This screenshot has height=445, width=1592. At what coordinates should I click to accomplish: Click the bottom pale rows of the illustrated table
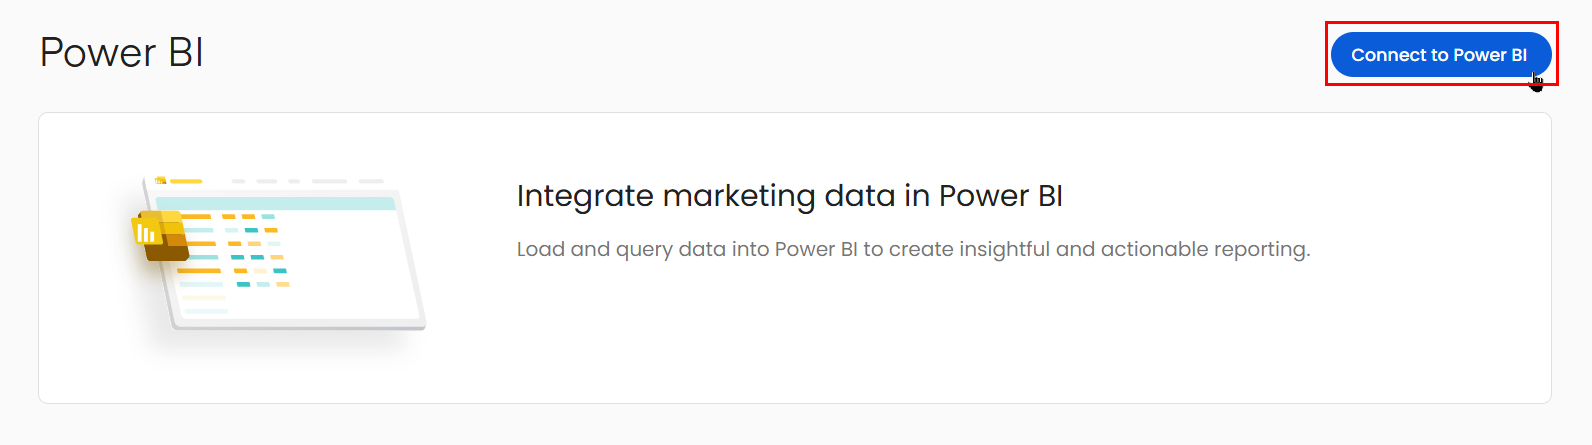(x=205, y=304)
